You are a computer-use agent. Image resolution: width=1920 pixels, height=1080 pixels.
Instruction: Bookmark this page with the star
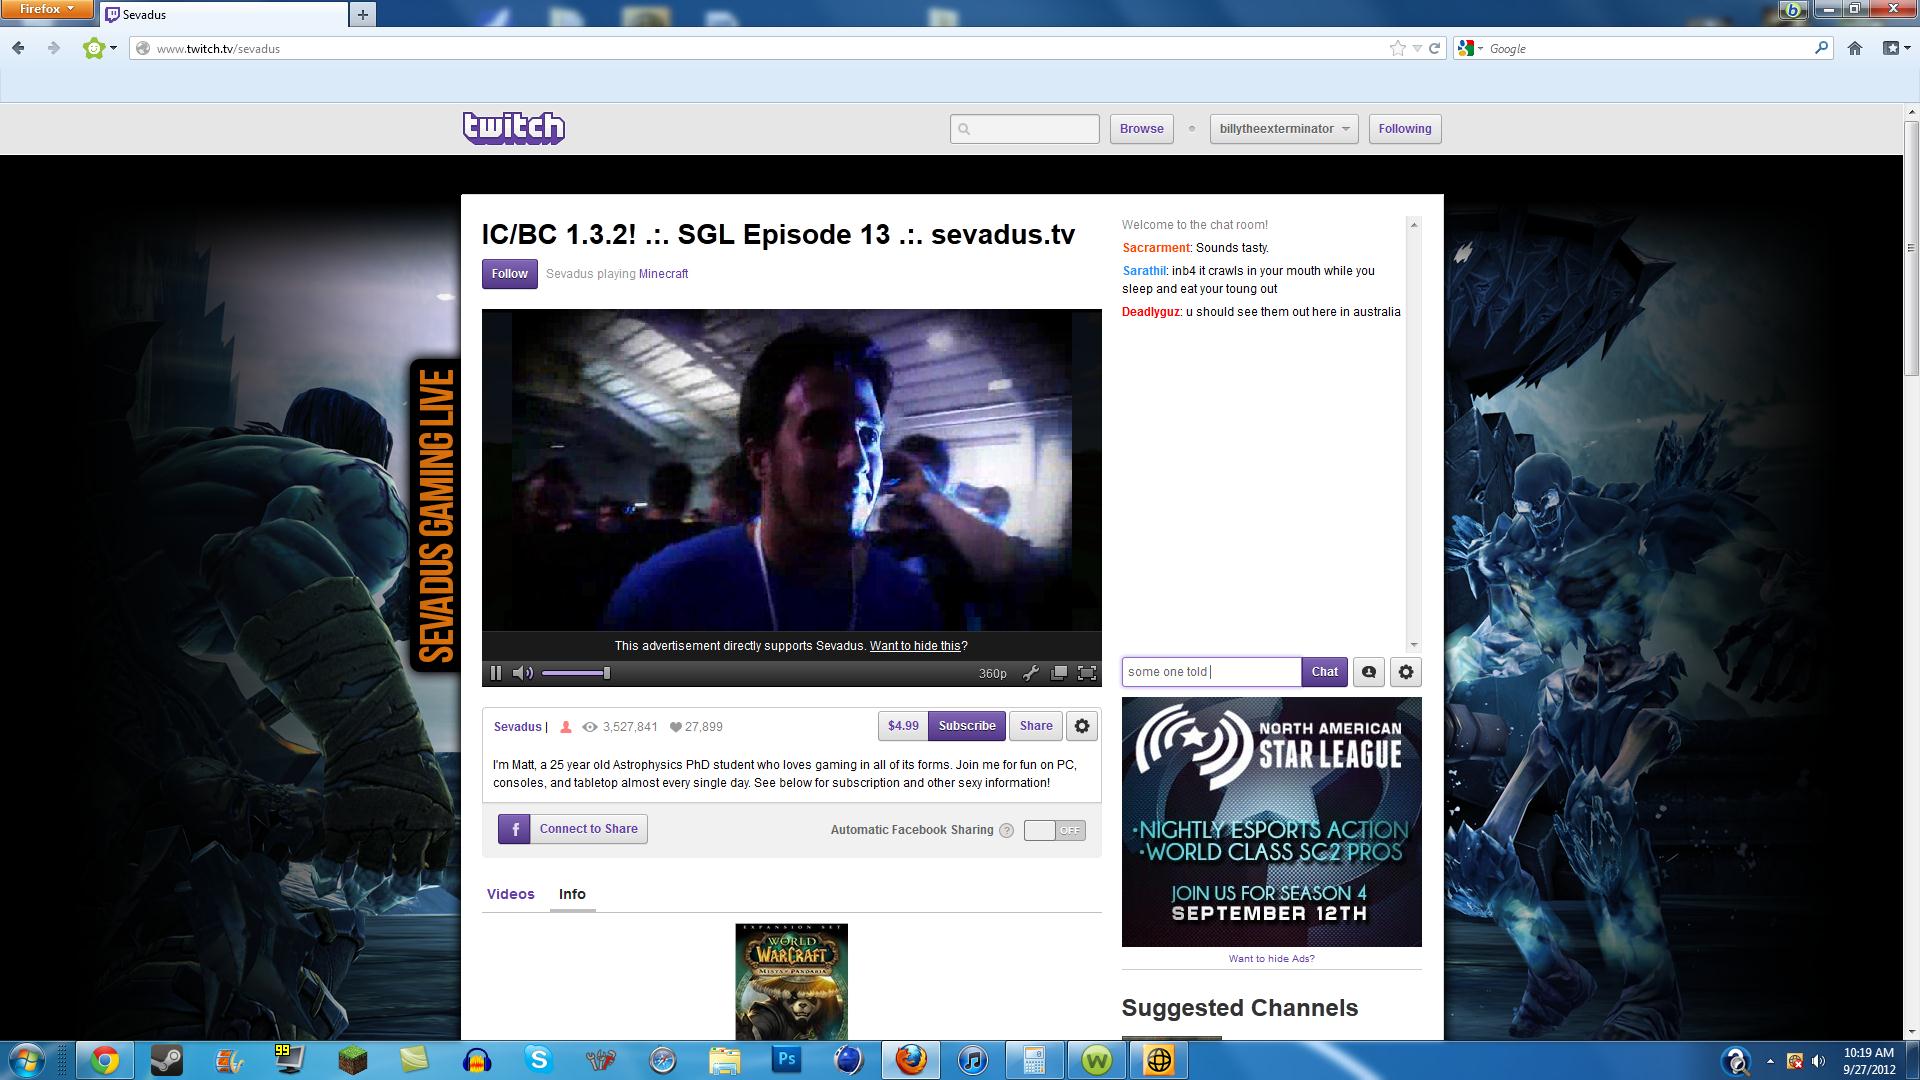(1397, 48)
